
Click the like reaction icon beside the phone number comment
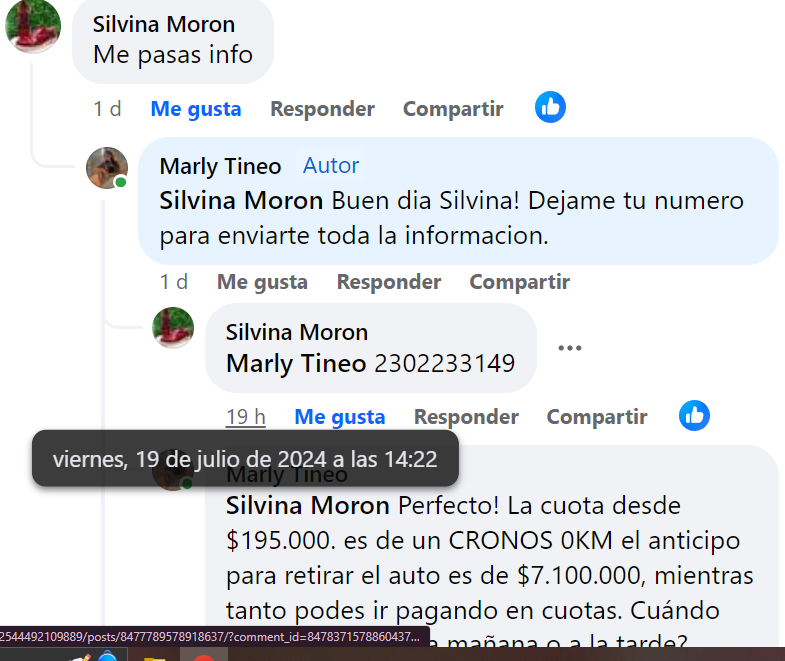(694, 416)
